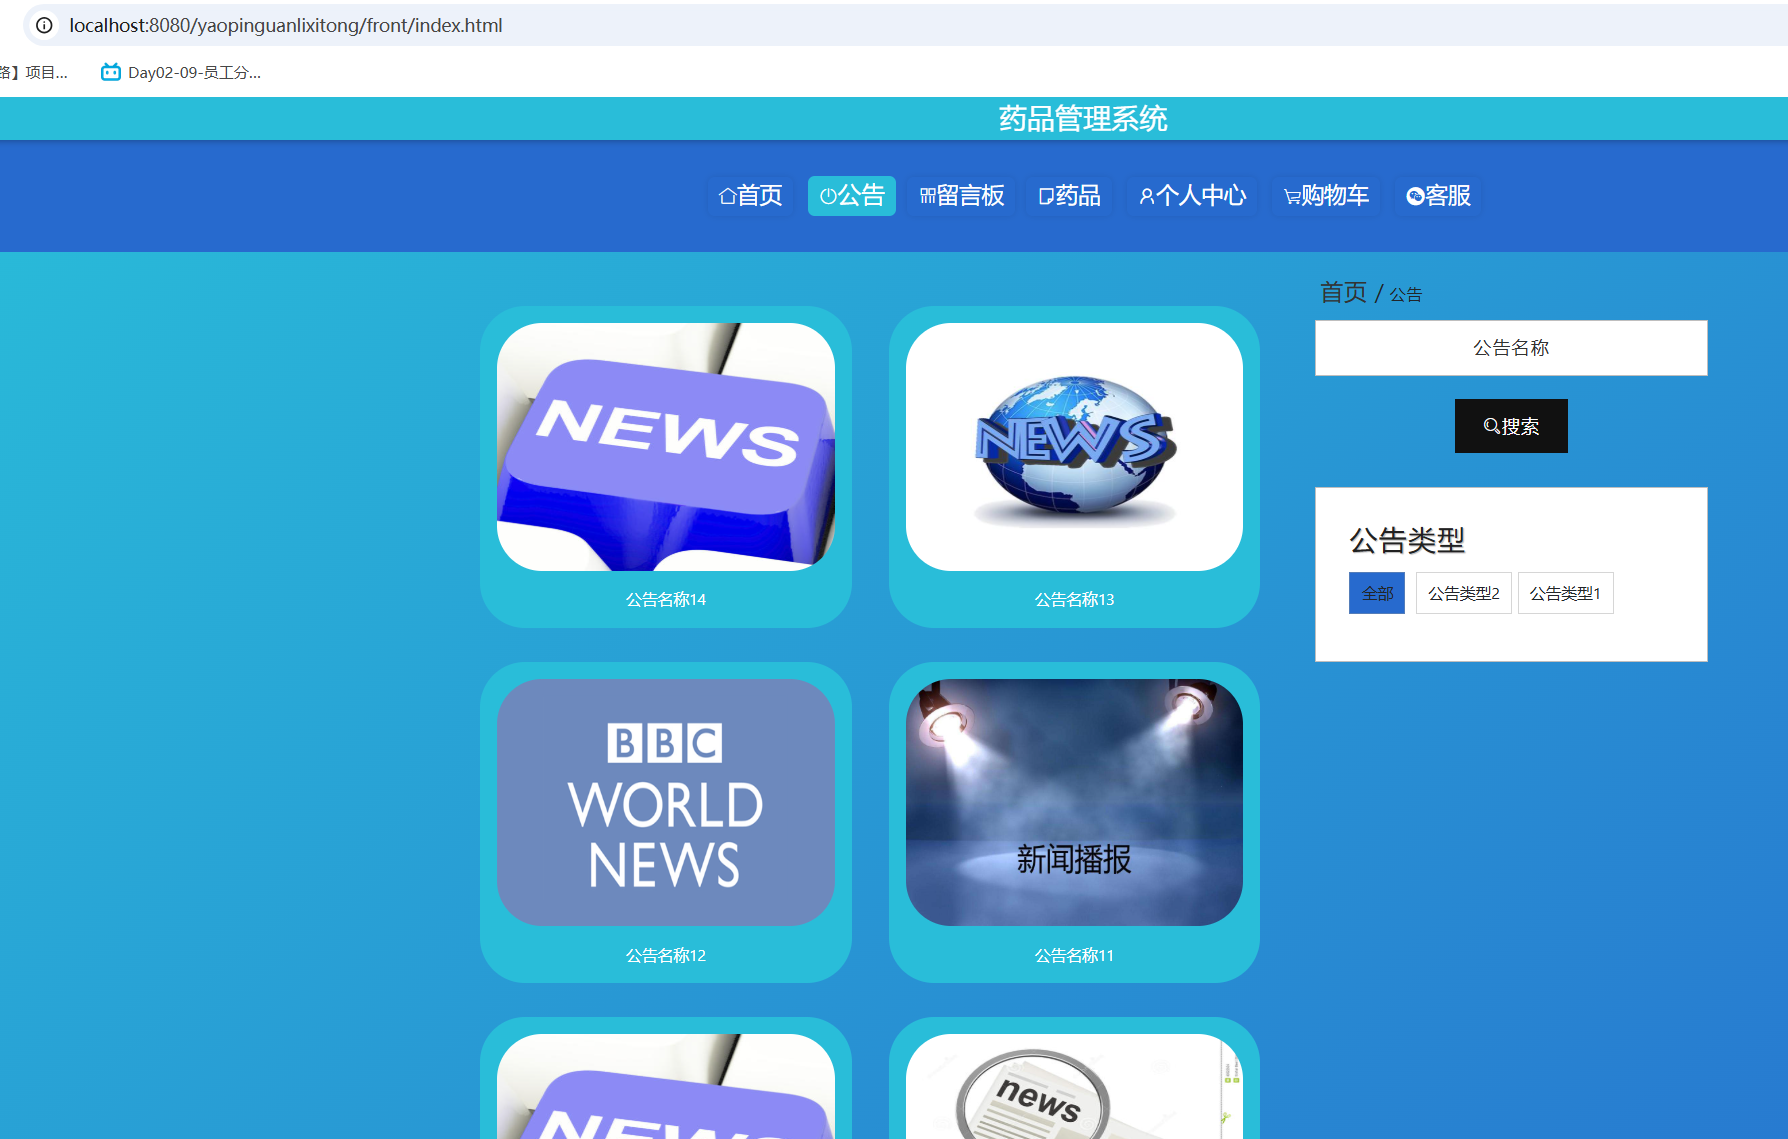The width and height of the screenshot is (1788, 1139).
Task: Filter by 公告类型1
Action: pos(1565,593)
